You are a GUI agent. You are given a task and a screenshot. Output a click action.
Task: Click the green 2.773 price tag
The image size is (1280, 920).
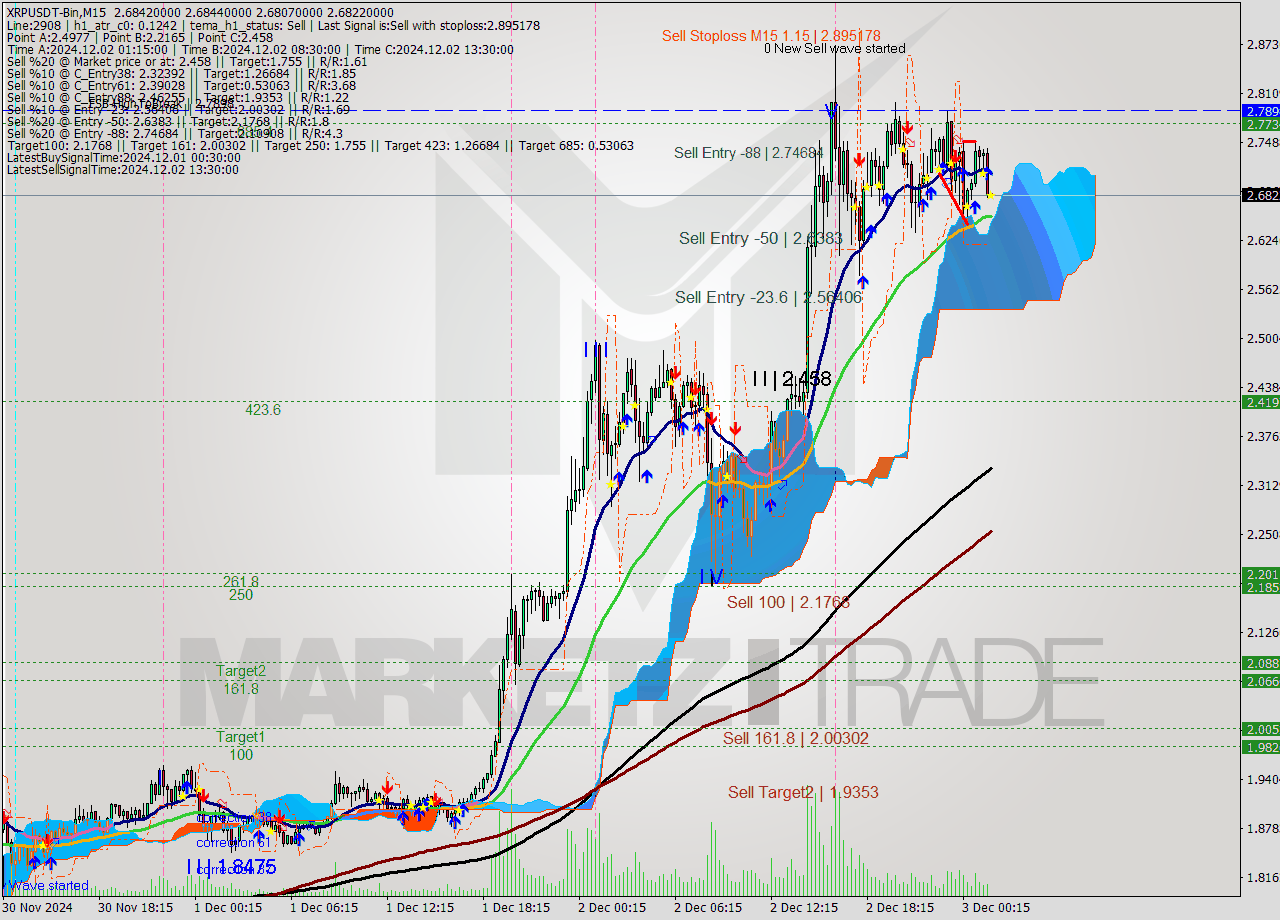click(1260, 124)
